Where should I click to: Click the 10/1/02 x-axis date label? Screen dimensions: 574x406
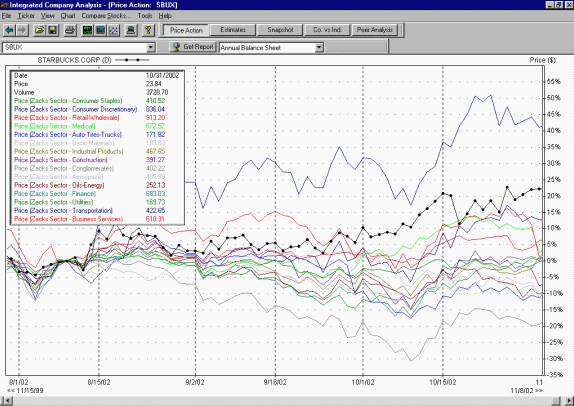[363, 382]
